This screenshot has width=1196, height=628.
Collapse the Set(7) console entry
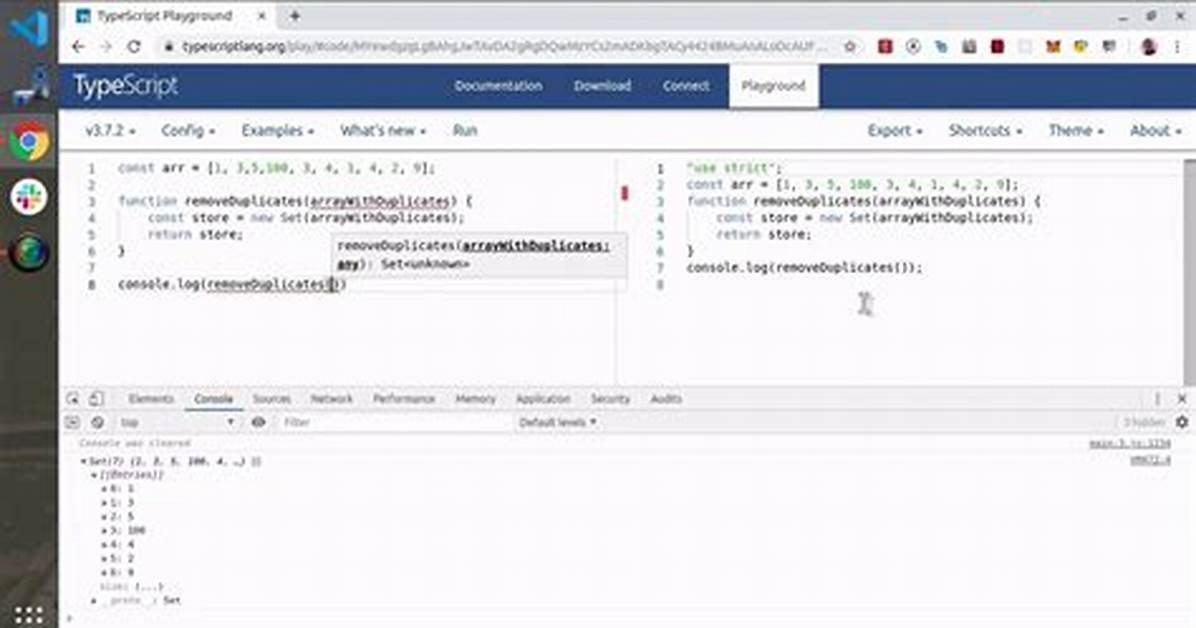click(x=83, y=462)
